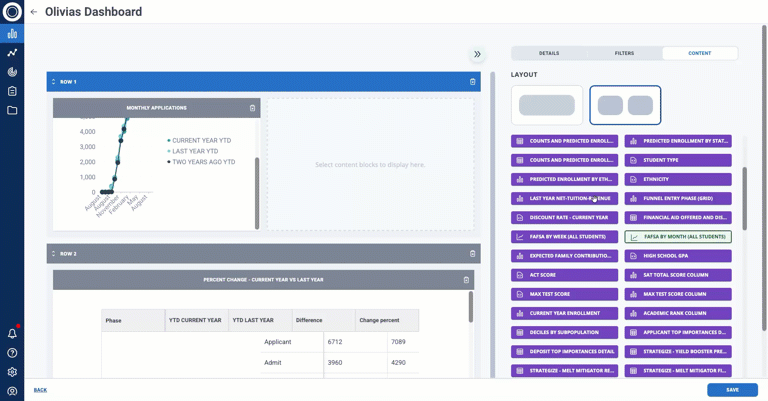The width and height of the screenshot is (768, 401).
Task: Open settings gear in sidebar
Action: coord(12,372)
